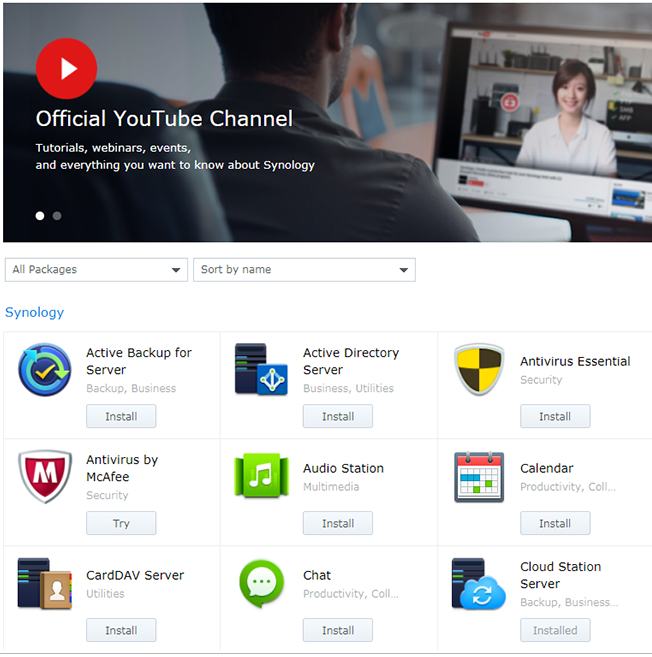
Task: Switch to first banner slide dot
Action: tap(40, 215)
